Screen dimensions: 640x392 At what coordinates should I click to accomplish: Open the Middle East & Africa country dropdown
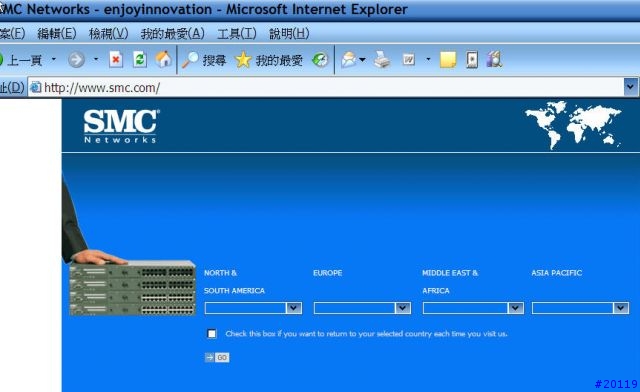coord(473,308)
